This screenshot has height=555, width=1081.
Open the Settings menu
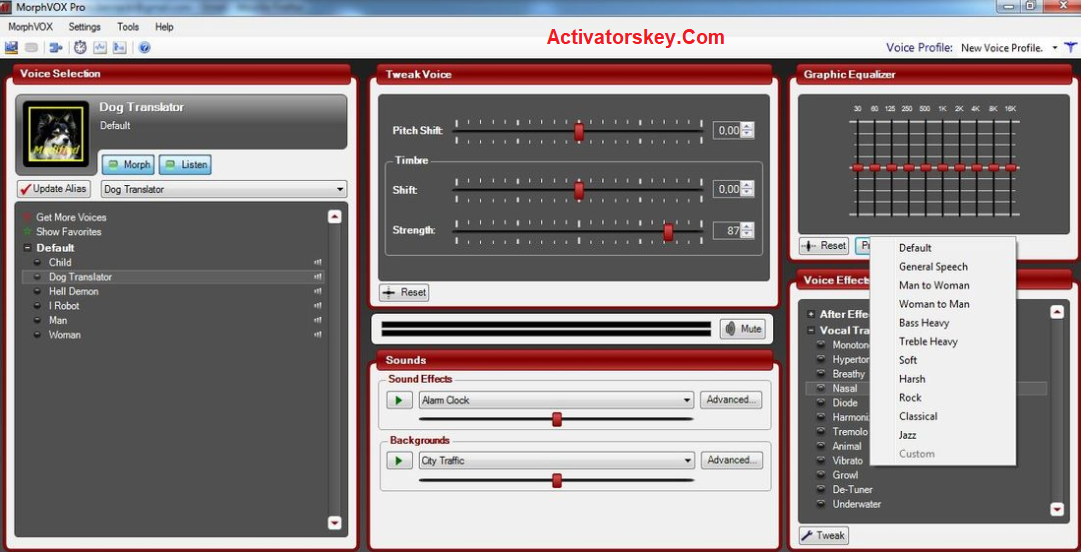coord(84,27)
